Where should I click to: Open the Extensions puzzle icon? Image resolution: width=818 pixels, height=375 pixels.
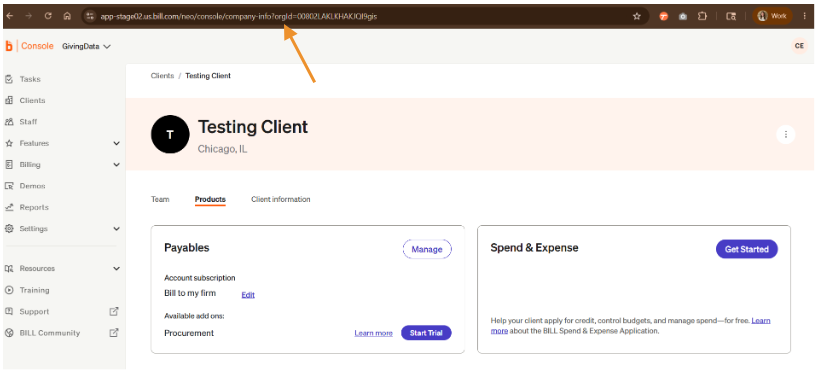(702, 16)
